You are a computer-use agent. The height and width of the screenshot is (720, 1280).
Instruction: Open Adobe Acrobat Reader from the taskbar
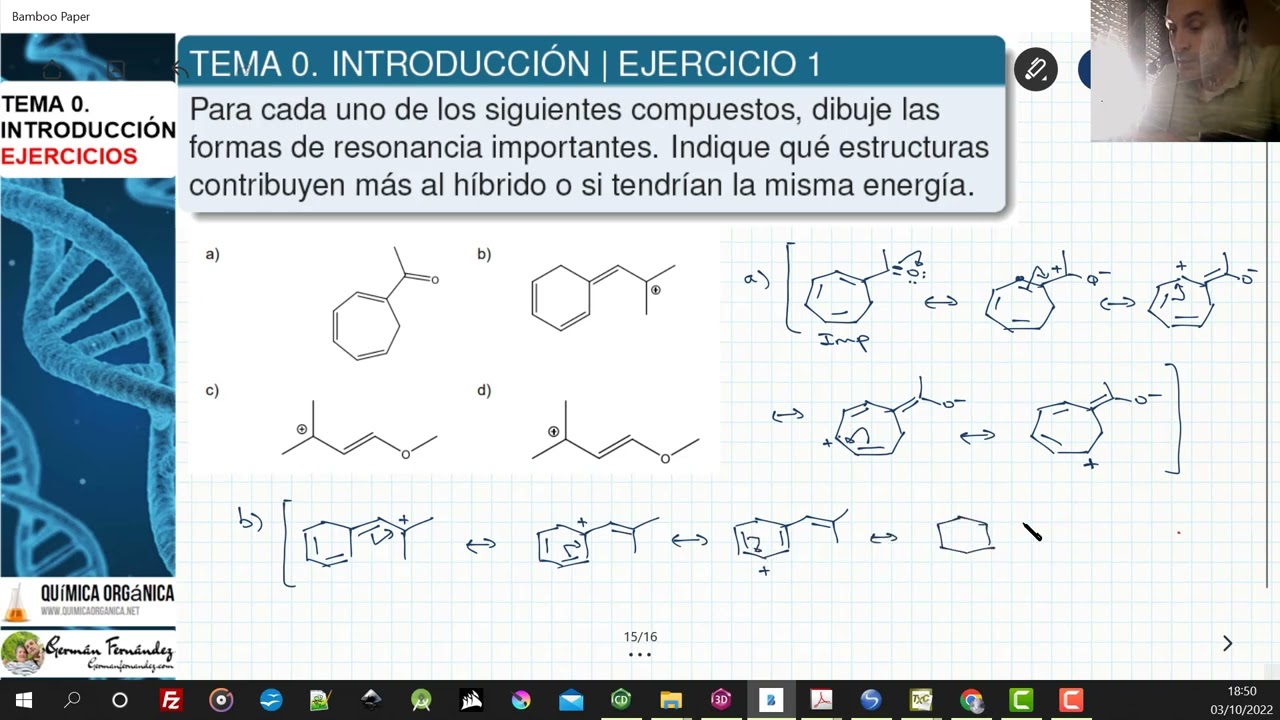point(821,700)
